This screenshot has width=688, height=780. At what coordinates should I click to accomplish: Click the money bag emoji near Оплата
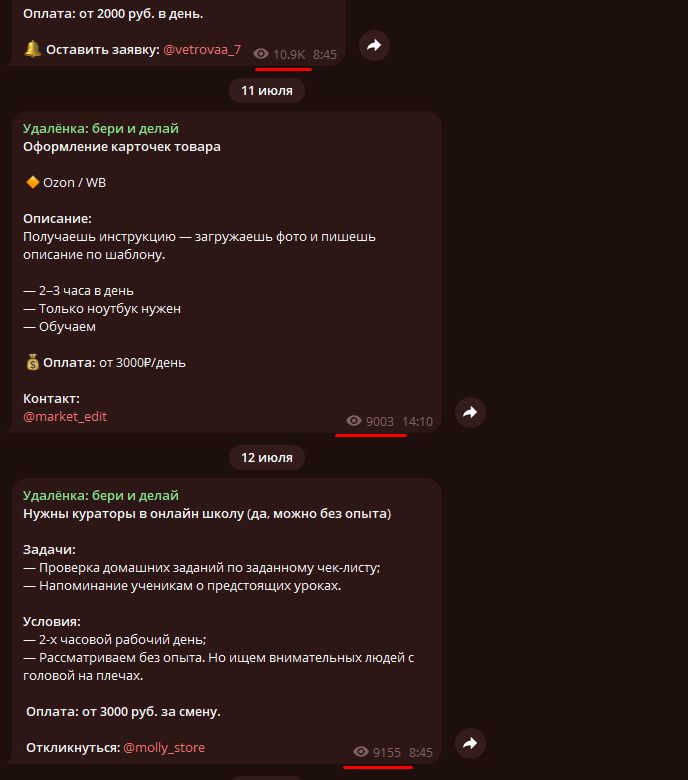(32, 362)
